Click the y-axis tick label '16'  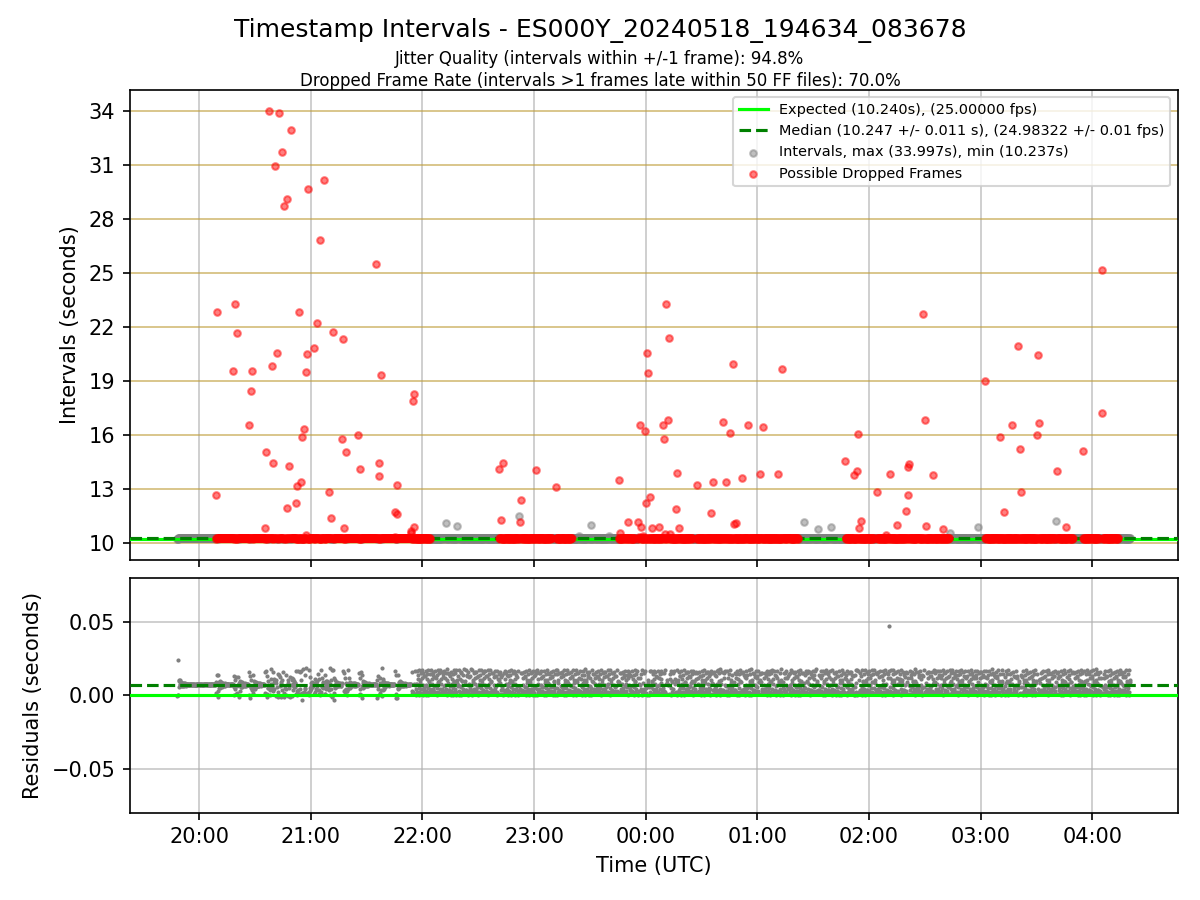point(104,435)
